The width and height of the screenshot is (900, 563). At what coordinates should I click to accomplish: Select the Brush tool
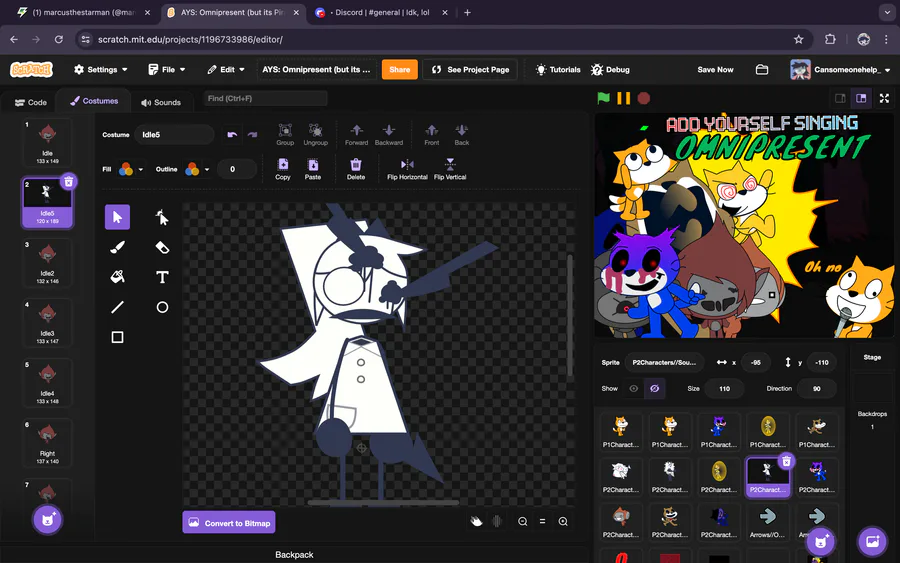(117, 247)
